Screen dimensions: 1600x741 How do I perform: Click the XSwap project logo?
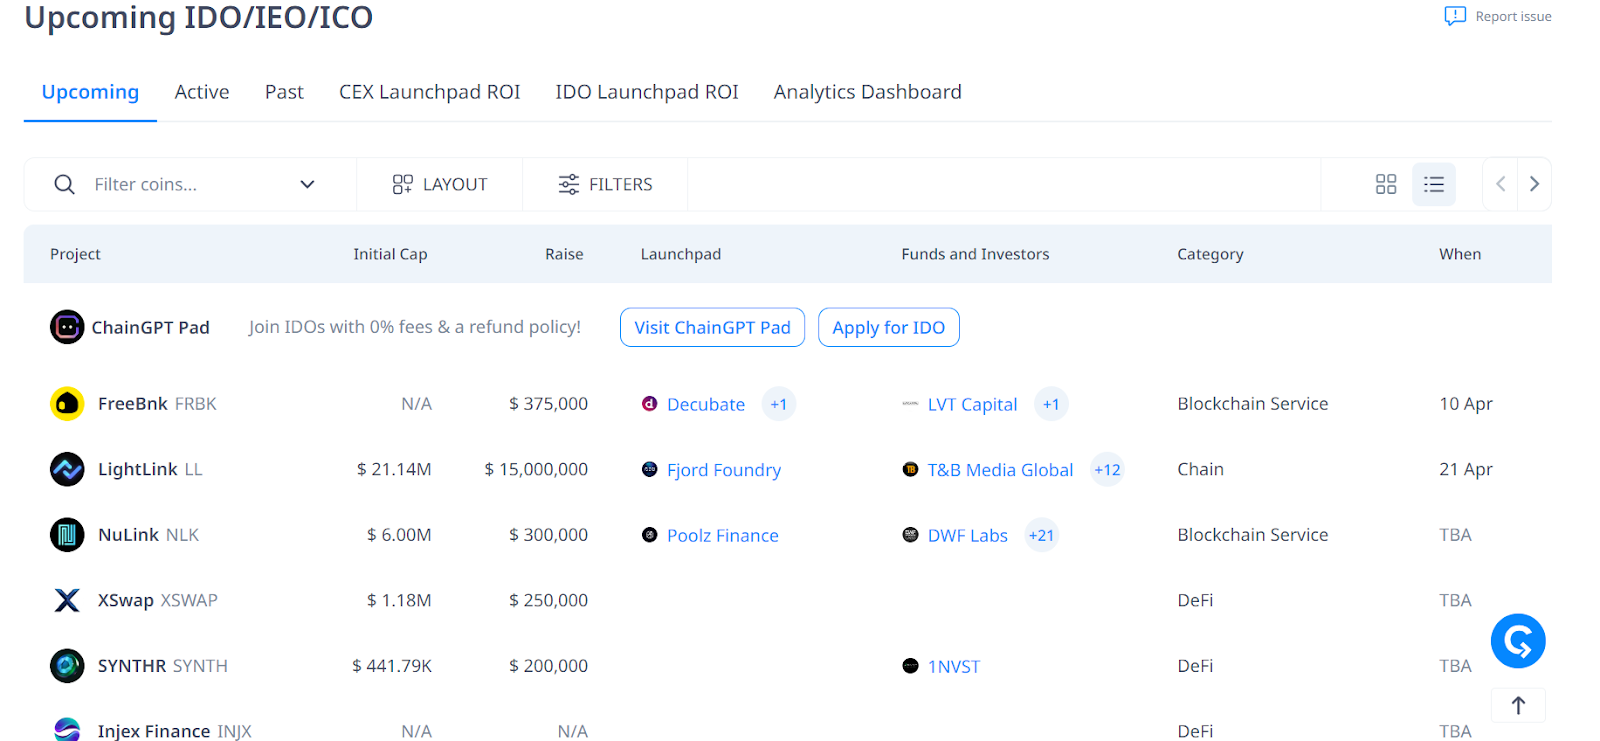[67, 600]
